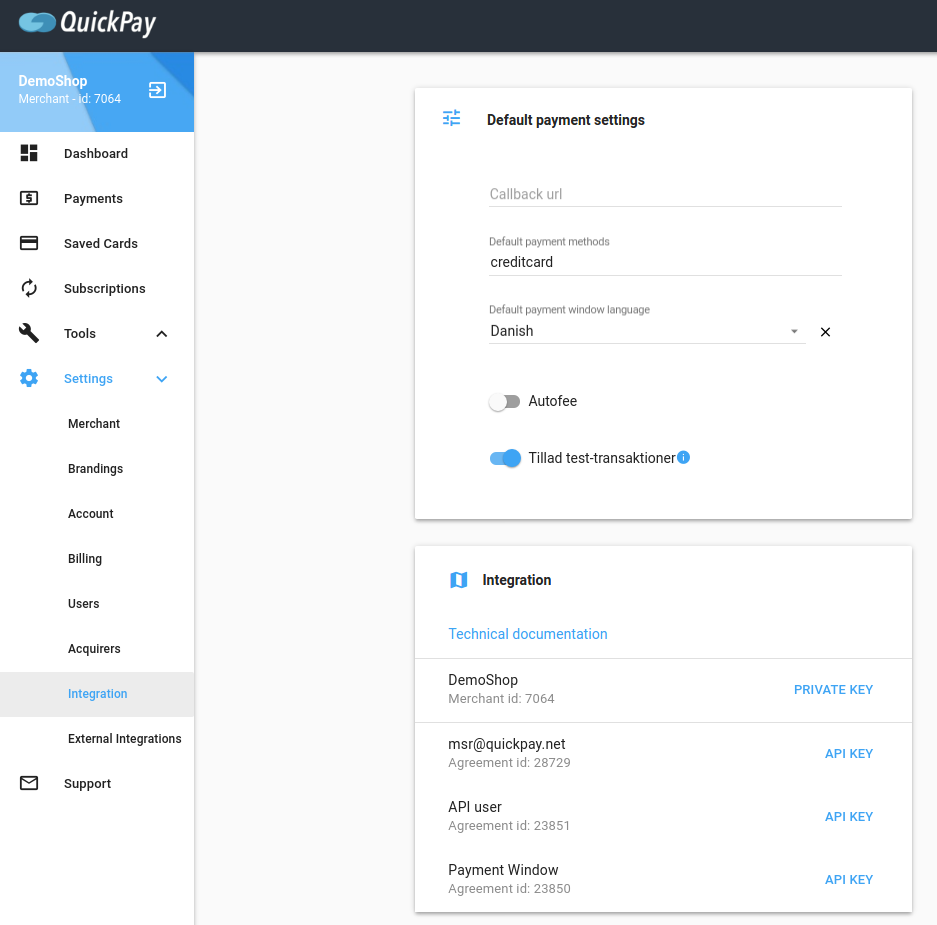Screen dimensions: 937x925
Task: Select Brandings under Settings
Action: [x=96, y=468]
